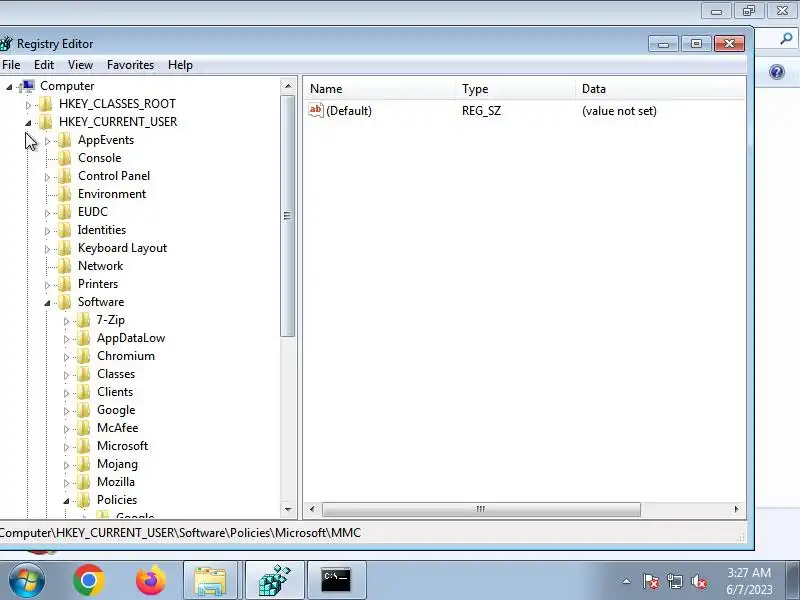This screenshot has width=800, height=600.
Task: Expand the Printers key arrow
Action: tap(47, 285)
